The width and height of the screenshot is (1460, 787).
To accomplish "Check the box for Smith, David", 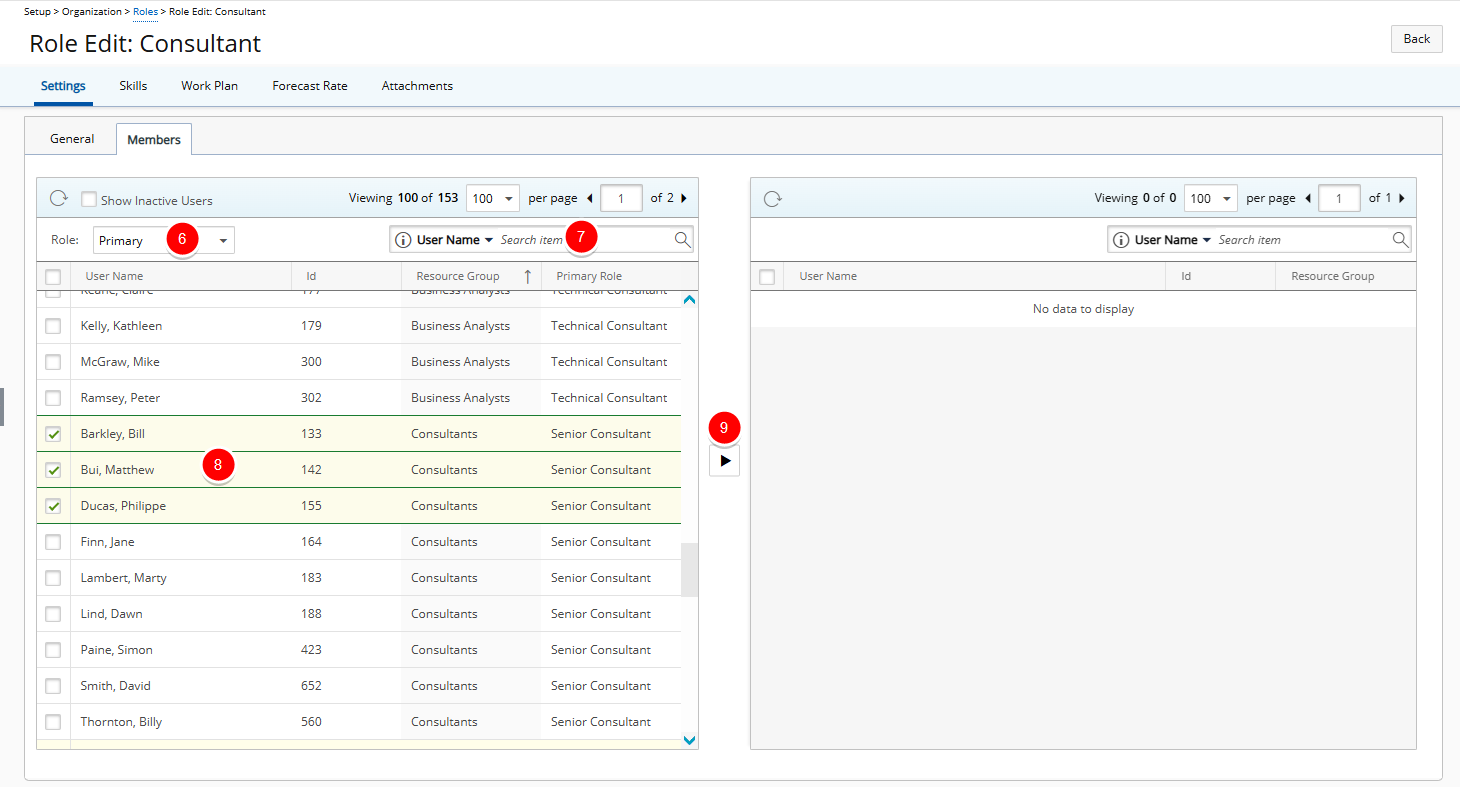I will 53,686.
